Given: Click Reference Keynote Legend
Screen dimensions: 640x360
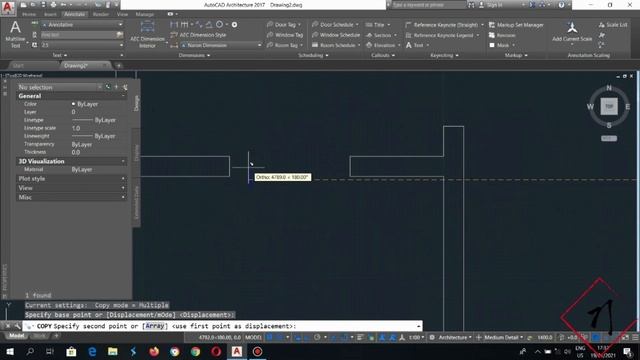Looking at the screenshot, I should [442, 35].
